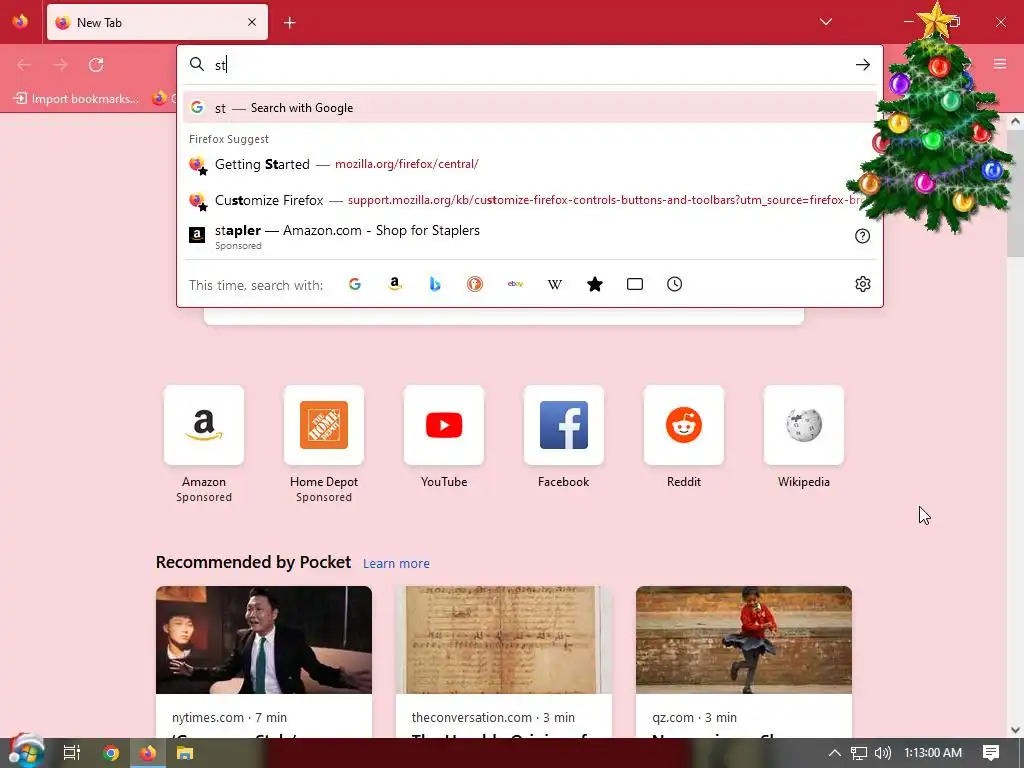Select 'st — Search with Google' suggestion
Viewport: 1024px width, 768px height.
[x=530, y=108]
